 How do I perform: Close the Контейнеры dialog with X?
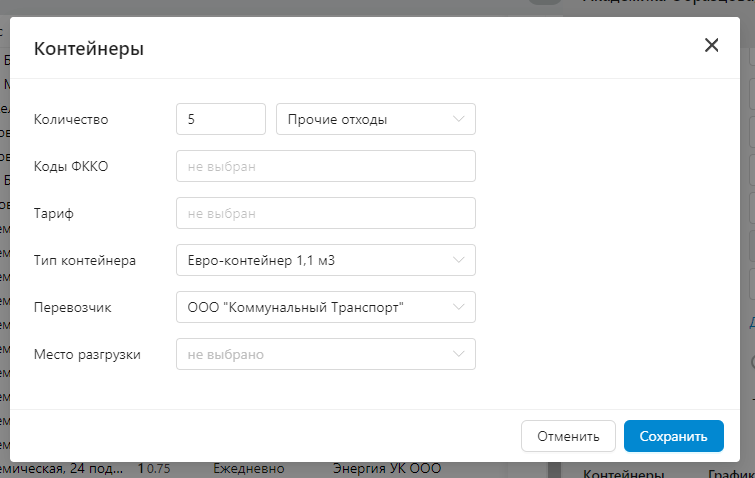coord(711,45)
